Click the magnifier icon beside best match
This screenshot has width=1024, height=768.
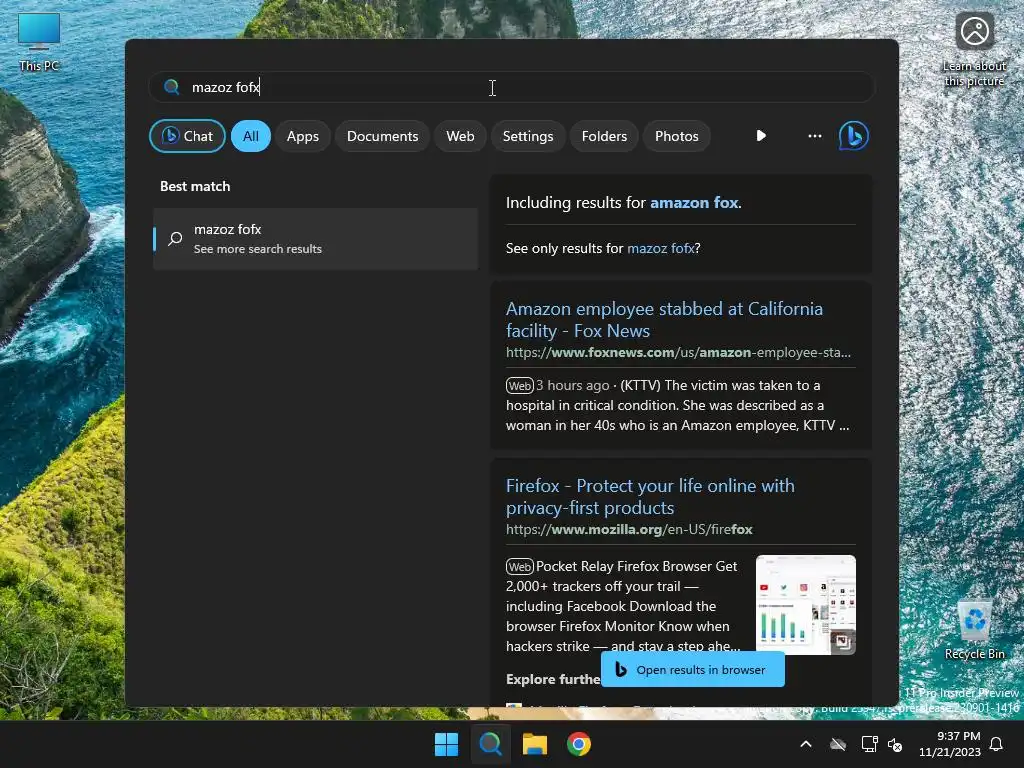click(175, 238)
